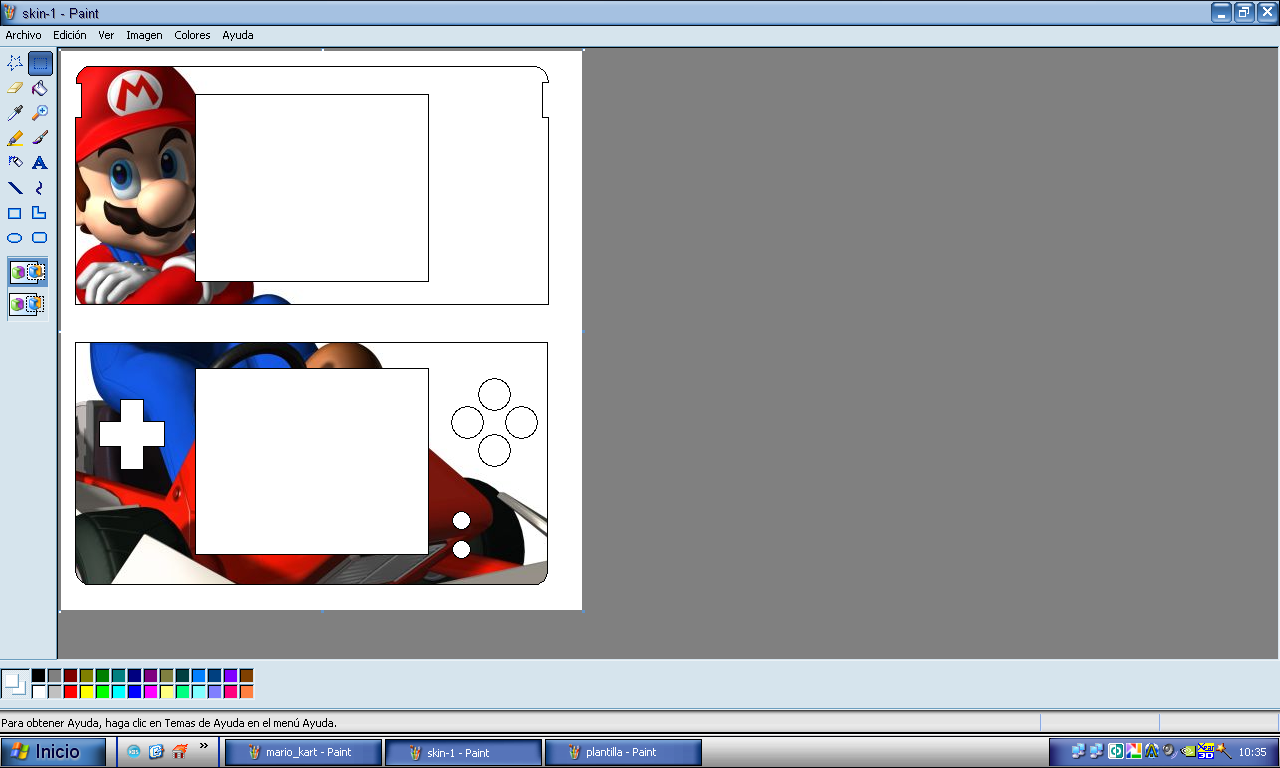Screen dimensions: 1280x768
Task: Pick the dark gray color swatch
Action: pos(55,676)
